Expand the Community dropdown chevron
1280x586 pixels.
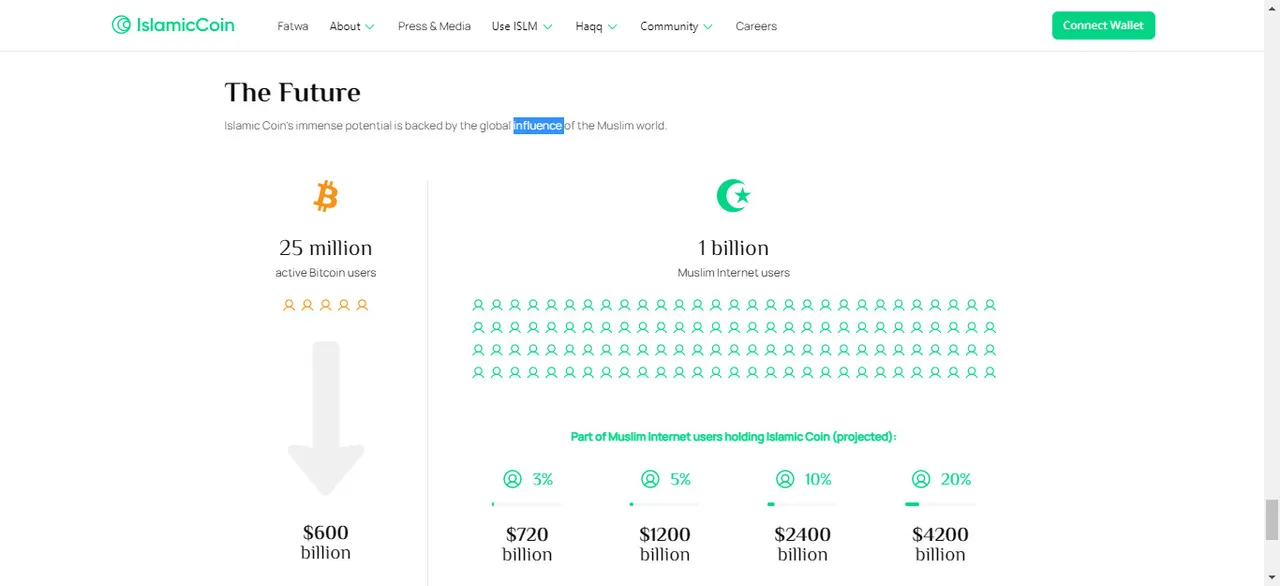tap(708, 27)
